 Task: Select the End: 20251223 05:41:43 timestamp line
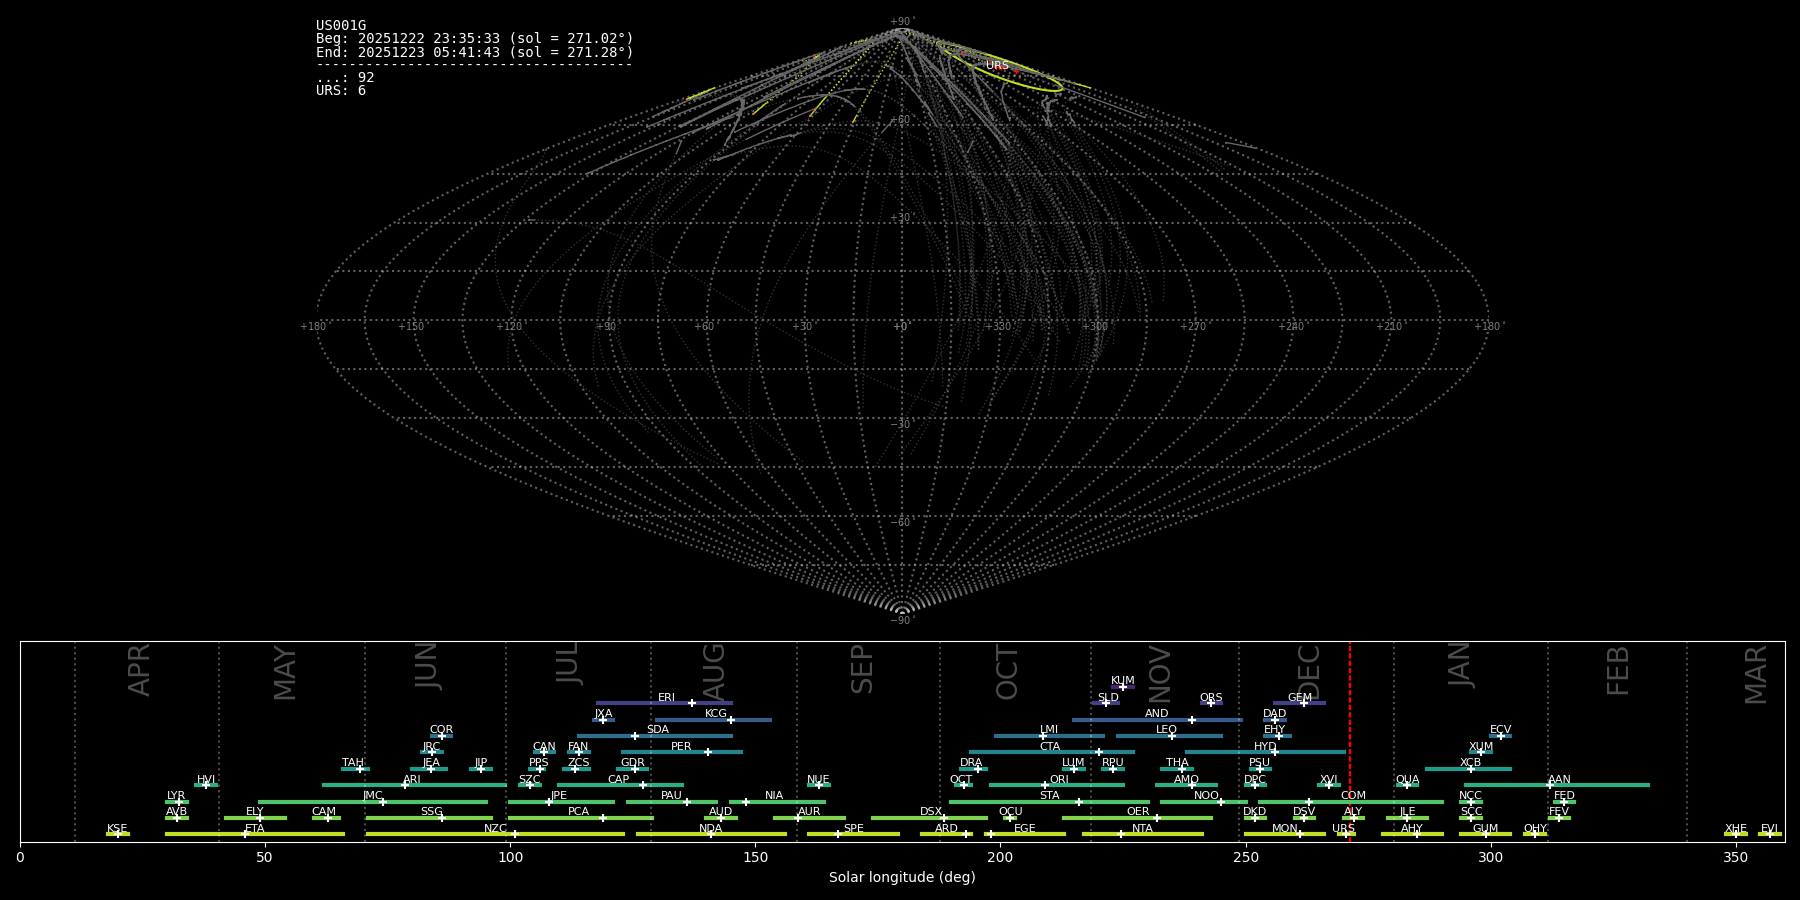point(475,52)
